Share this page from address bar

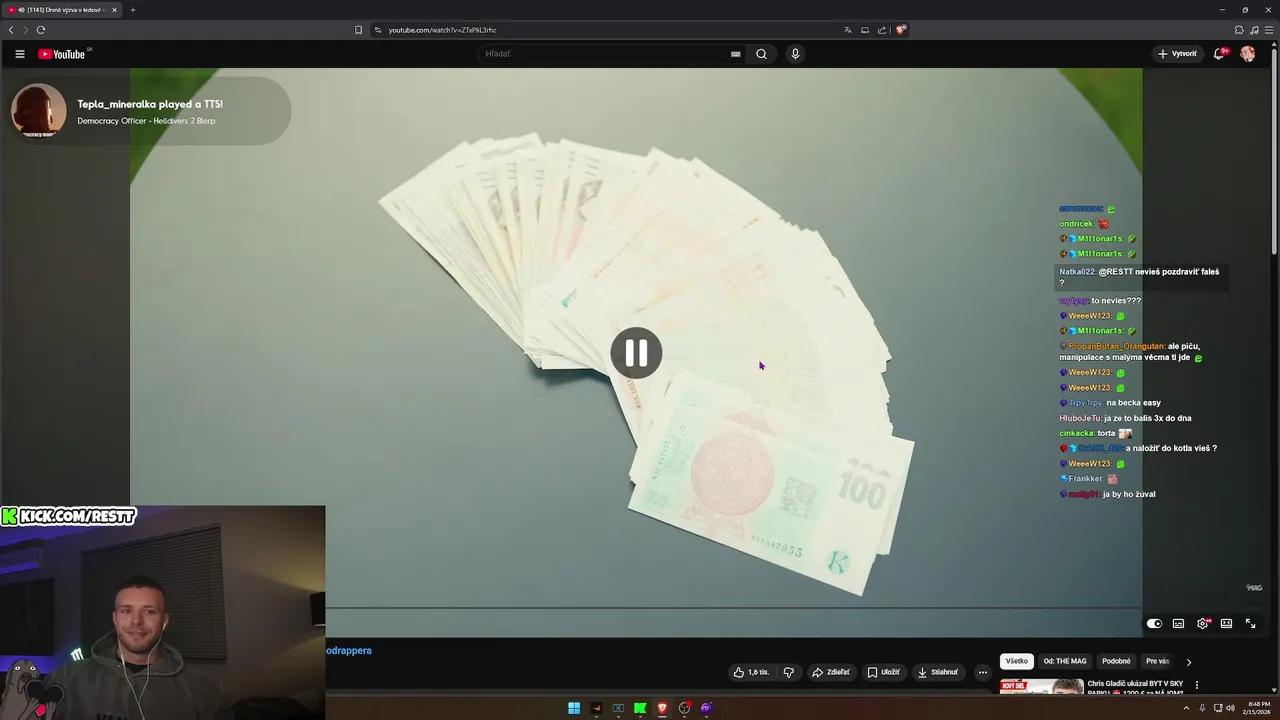click(x=882, y=30)
